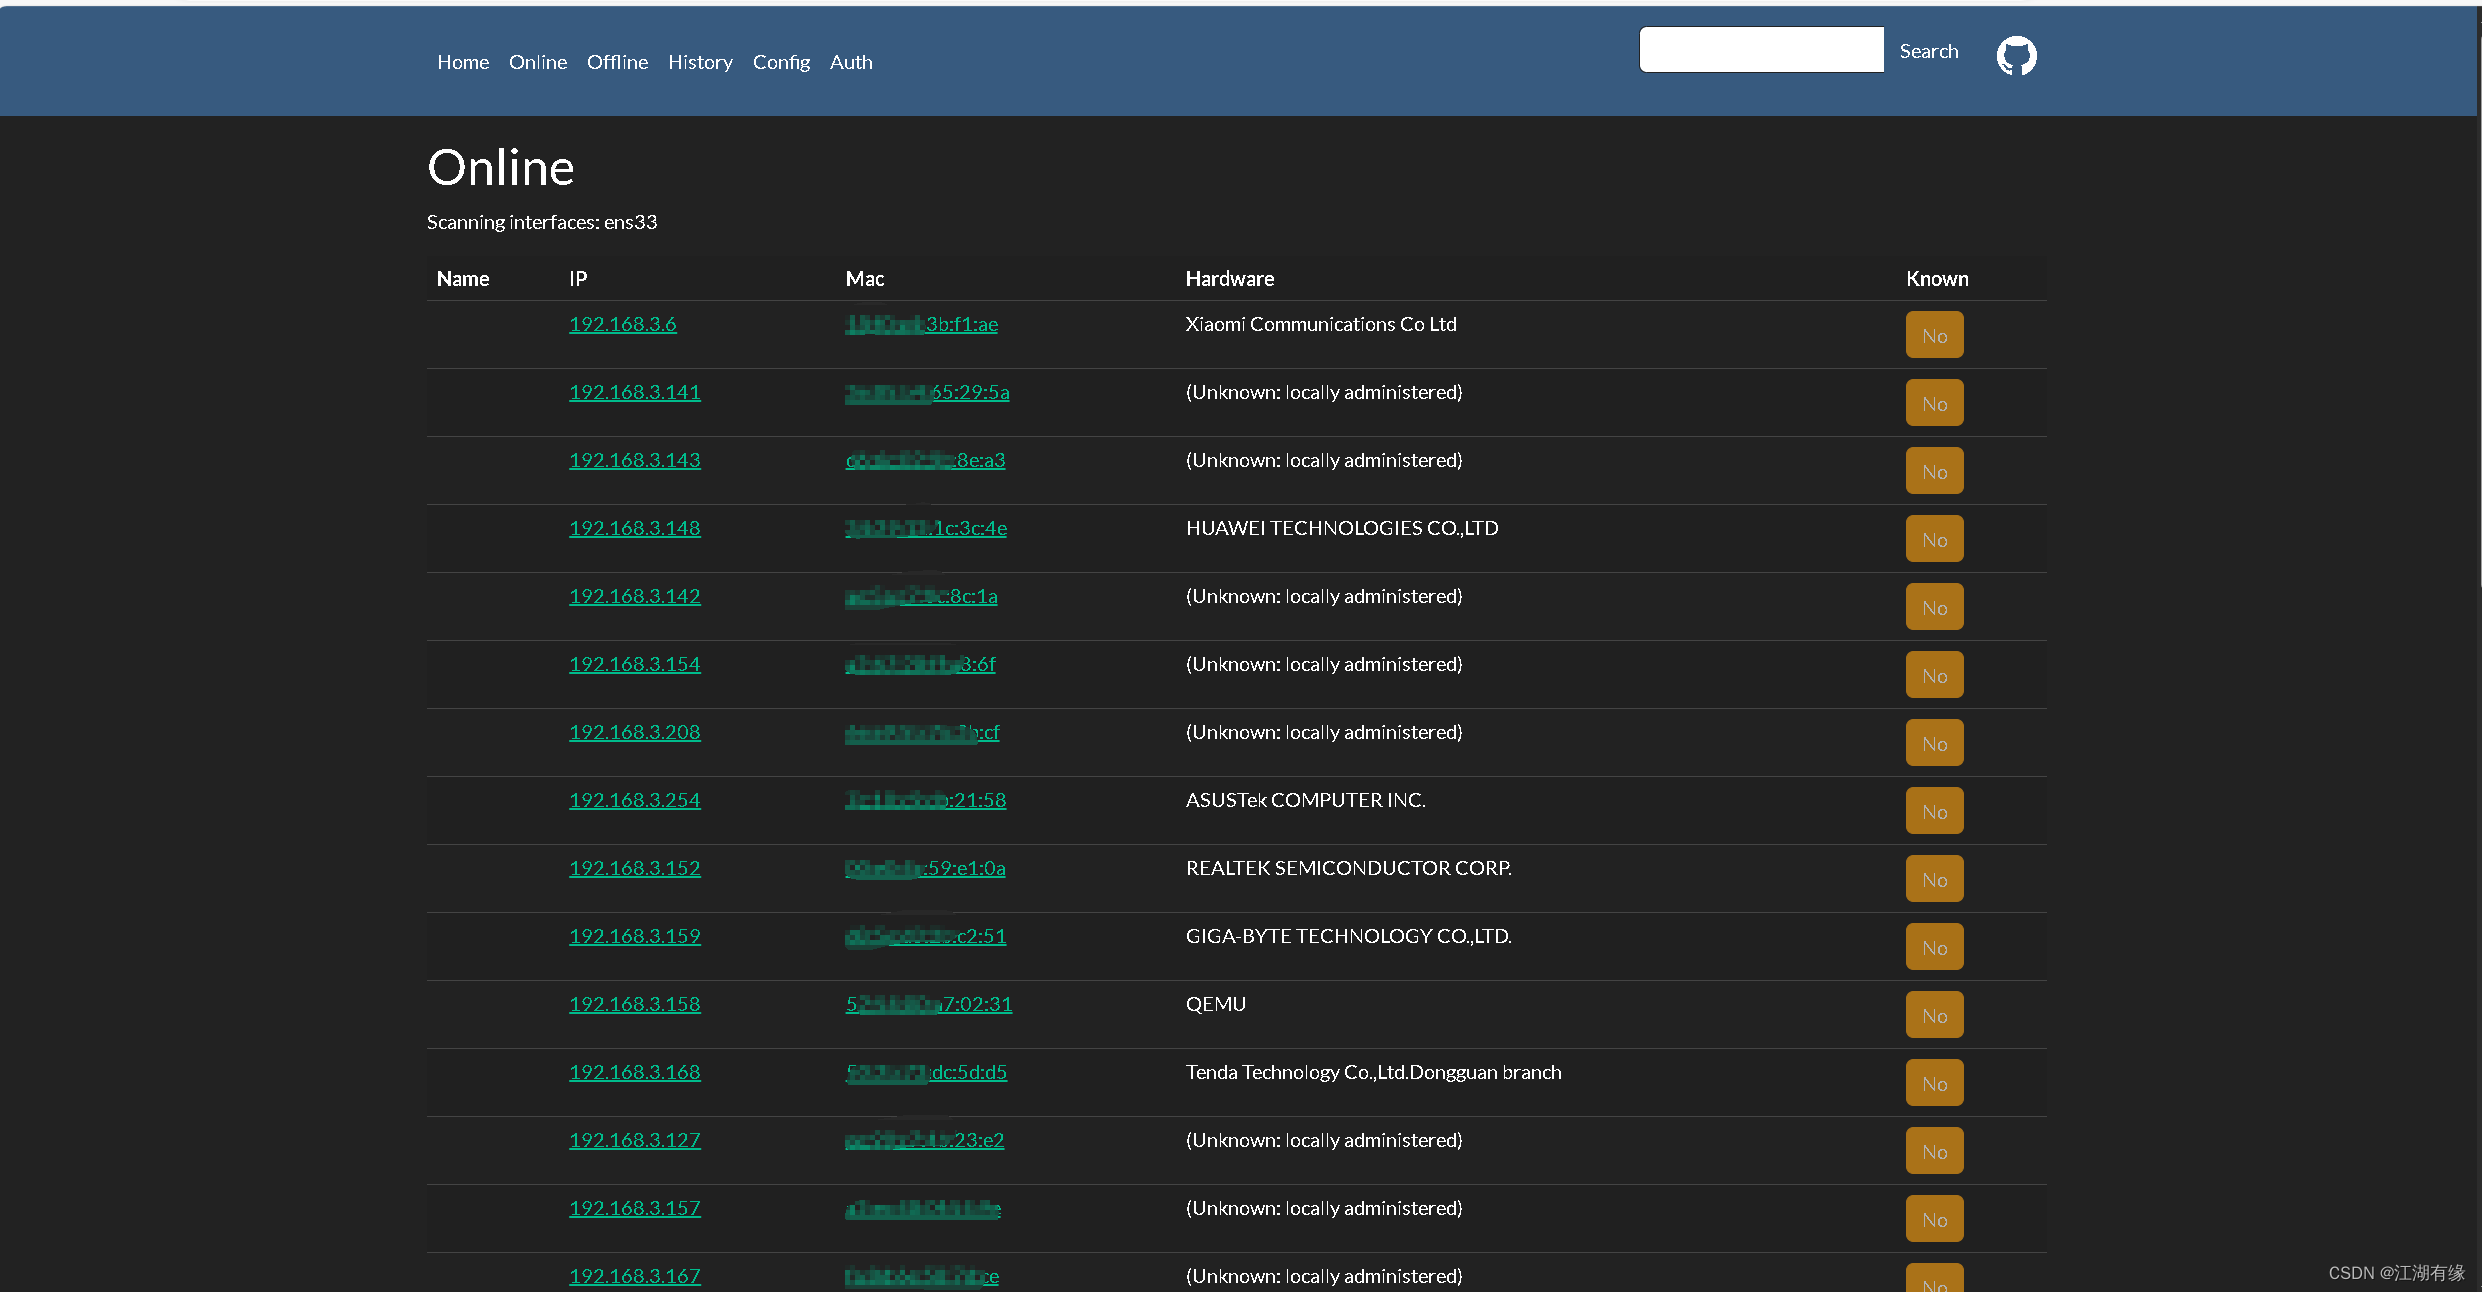Open IP link 192.168.3.254

[634, 800]
